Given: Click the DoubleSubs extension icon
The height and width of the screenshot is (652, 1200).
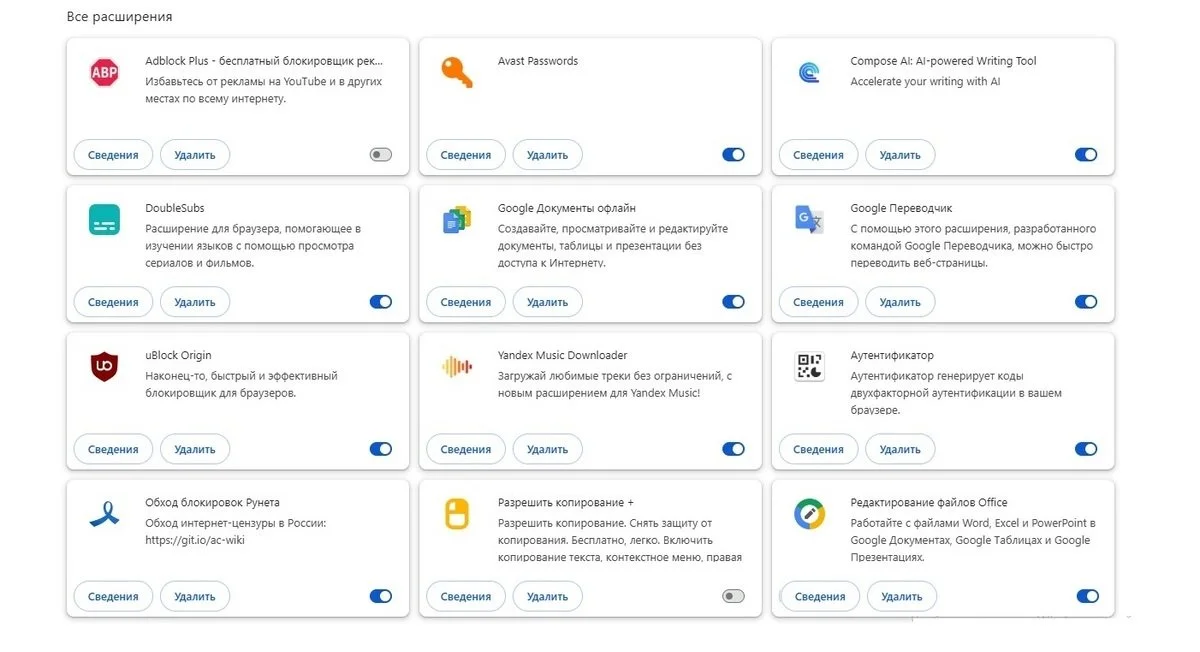Looking at the screenshot, I should point(104,219).
